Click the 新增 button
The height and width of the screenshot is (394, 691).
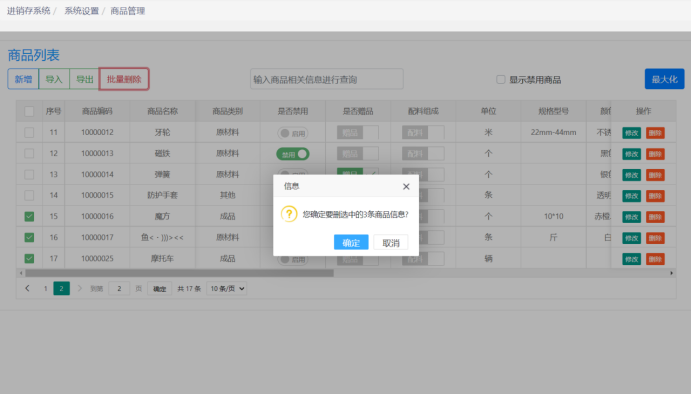pos(23,79)
